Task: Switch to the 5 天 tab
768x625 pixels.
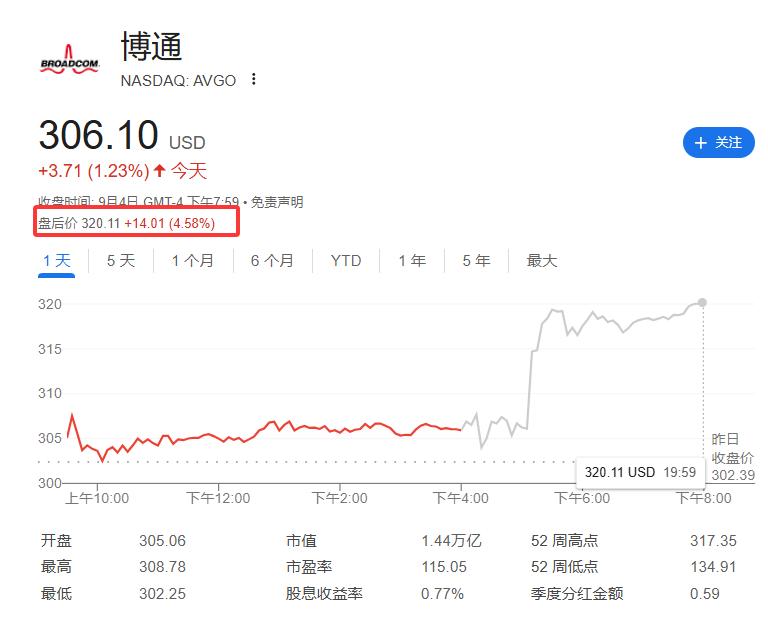Action: [x=121, y=261]
